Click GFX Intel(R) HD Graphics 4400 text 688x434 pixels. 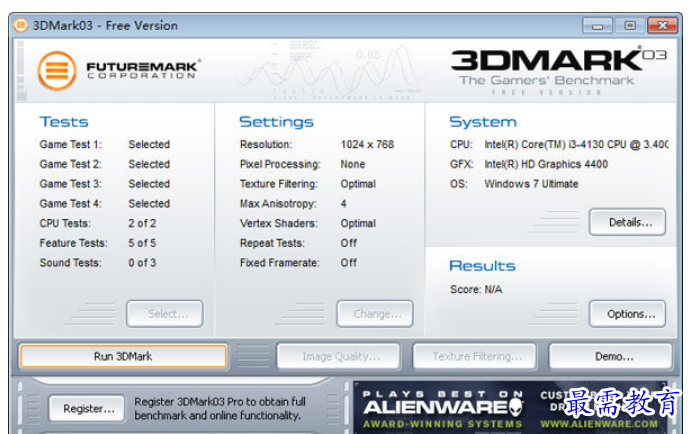[x=546, y=164]
